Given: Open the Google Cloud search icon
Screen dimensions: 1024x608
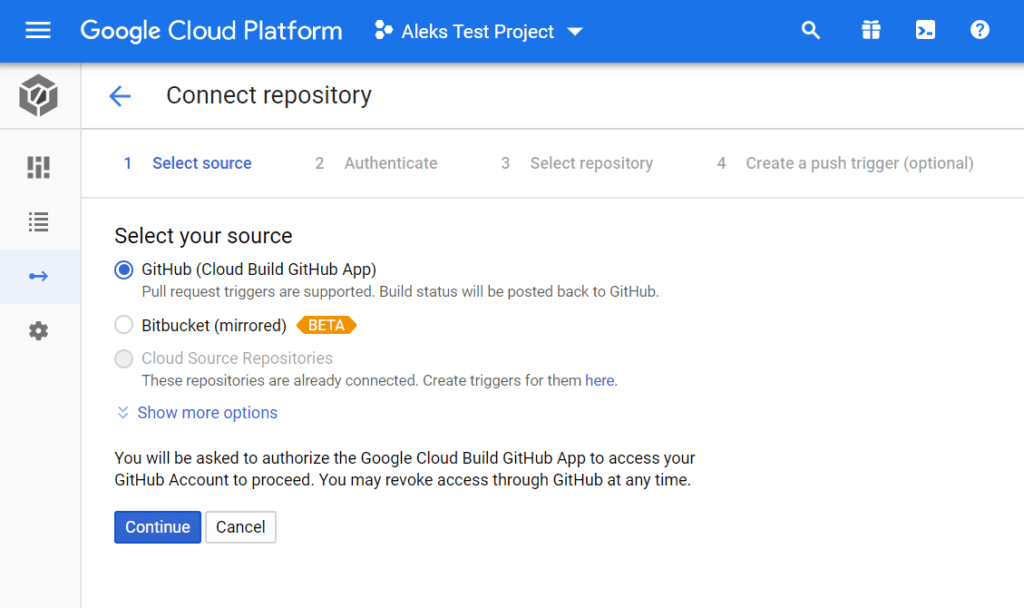Looking at the screenshot, I should [810, 30].
